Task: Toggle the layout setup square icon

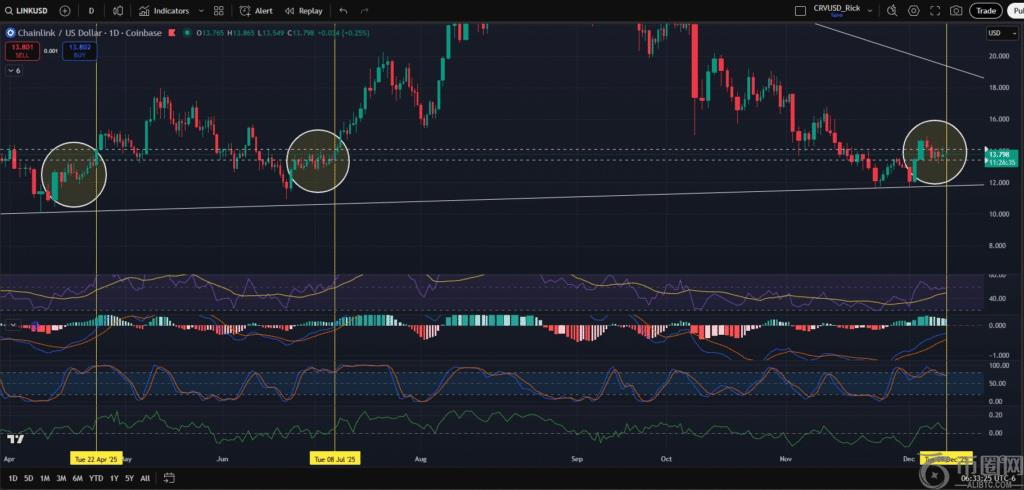Action: tap(799, 10)
